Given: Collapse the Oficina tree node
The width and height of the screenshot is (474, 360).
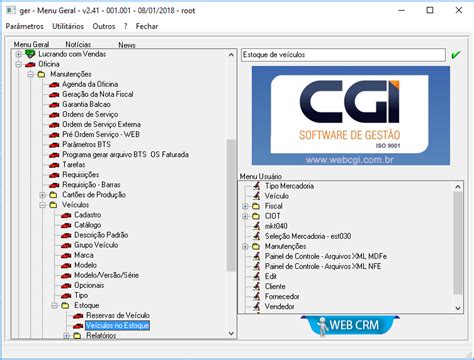Looking at the screenshot, I should (x=19, y=64).
